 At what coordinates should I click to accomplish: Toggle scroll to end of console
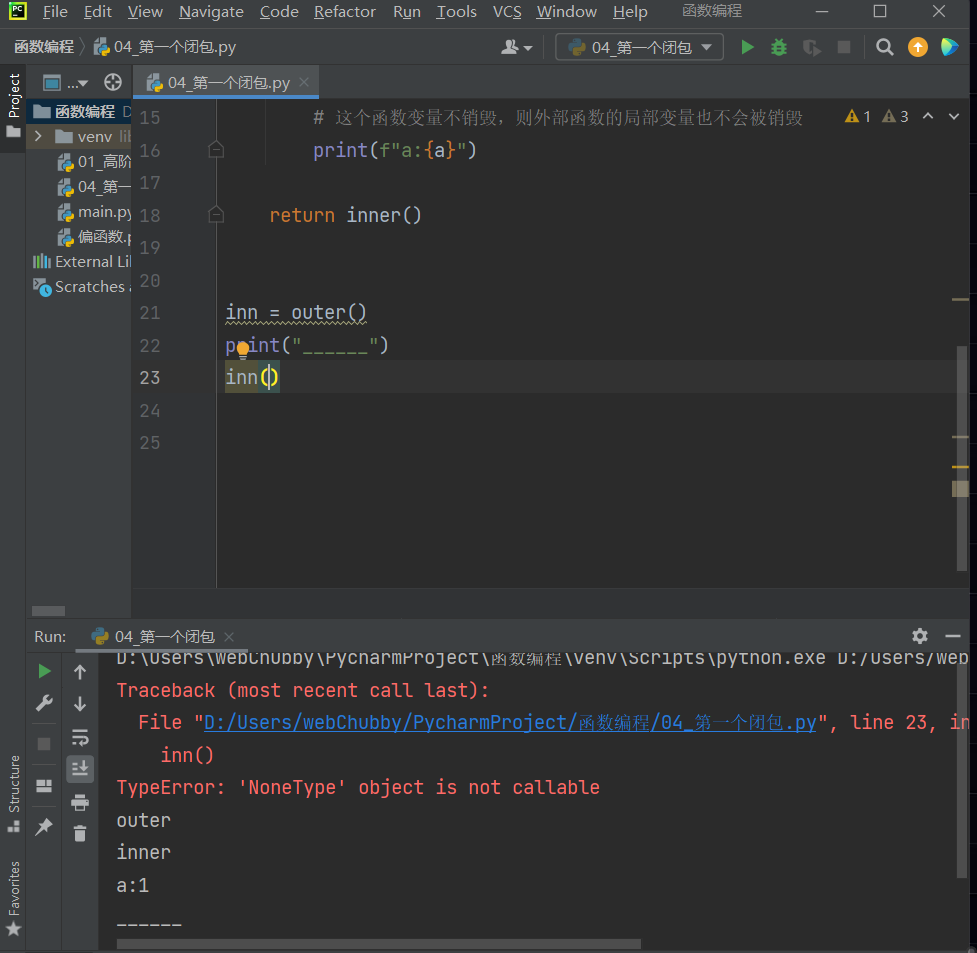coord(80,769)
